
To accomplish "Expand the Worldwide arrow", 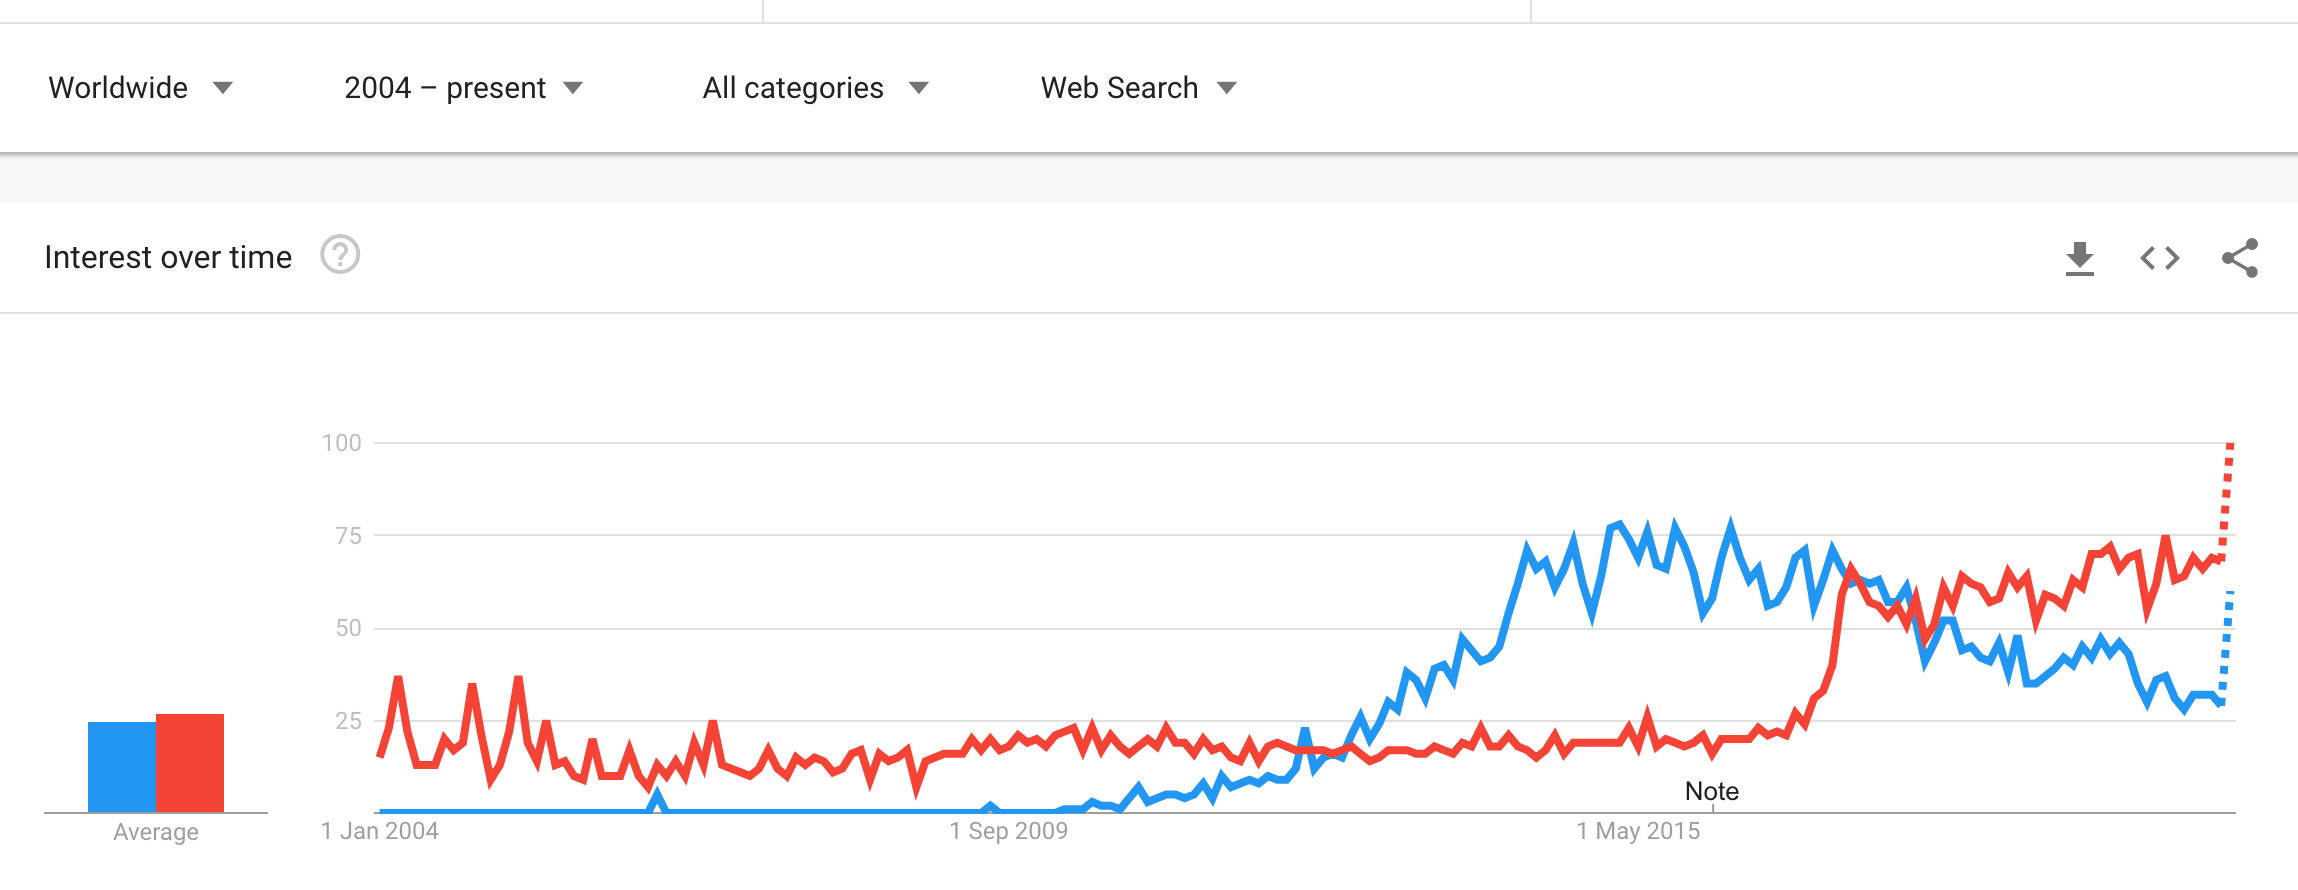I will [223, 88].
